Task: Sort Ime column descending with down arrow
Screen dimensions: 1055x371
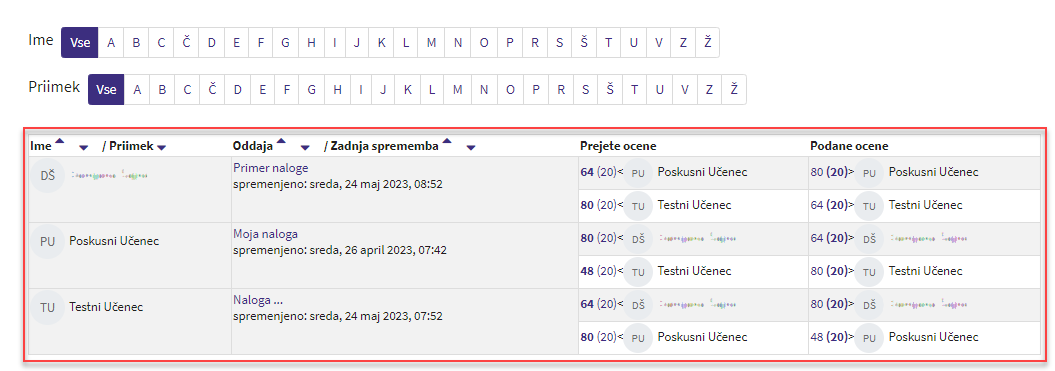Action: click(x=83, y=147)
